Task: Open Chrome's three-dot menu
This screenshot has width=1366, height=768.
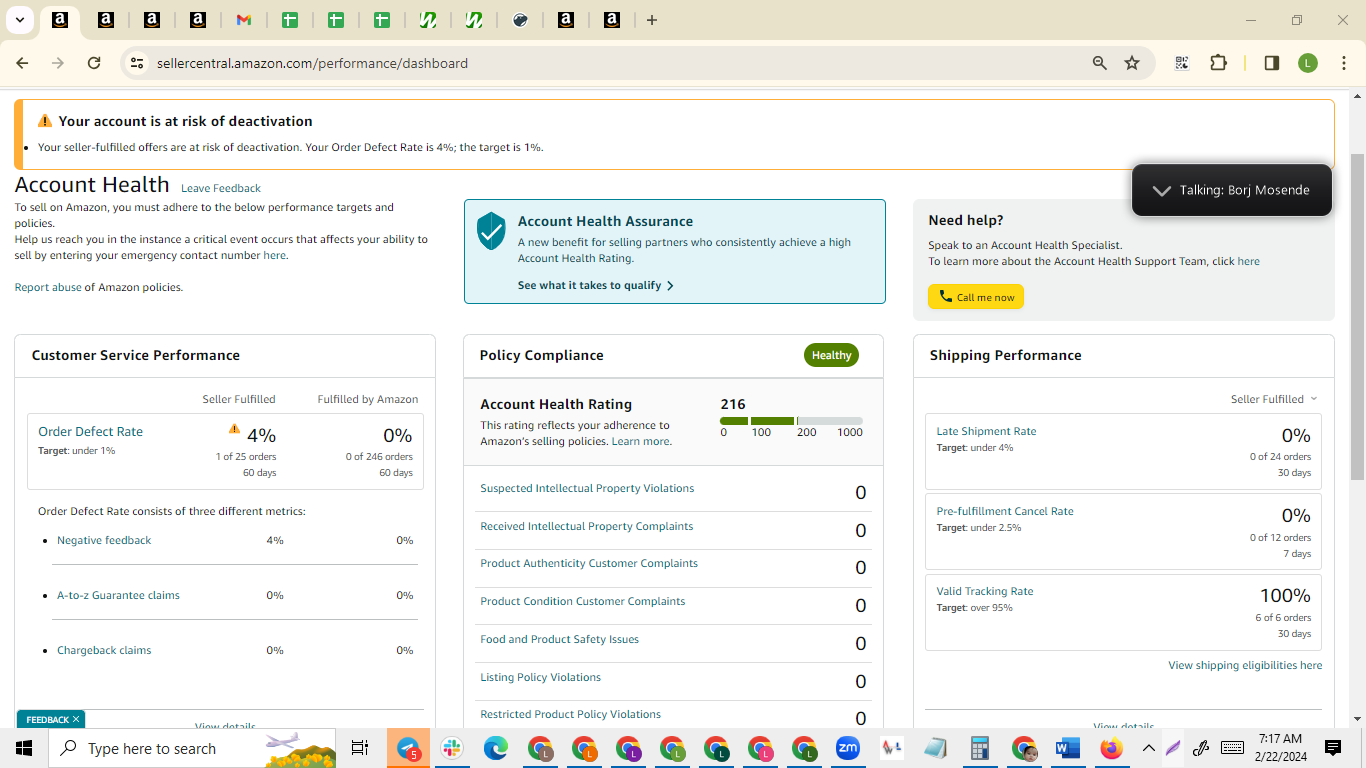Action: click(1344, 63)
